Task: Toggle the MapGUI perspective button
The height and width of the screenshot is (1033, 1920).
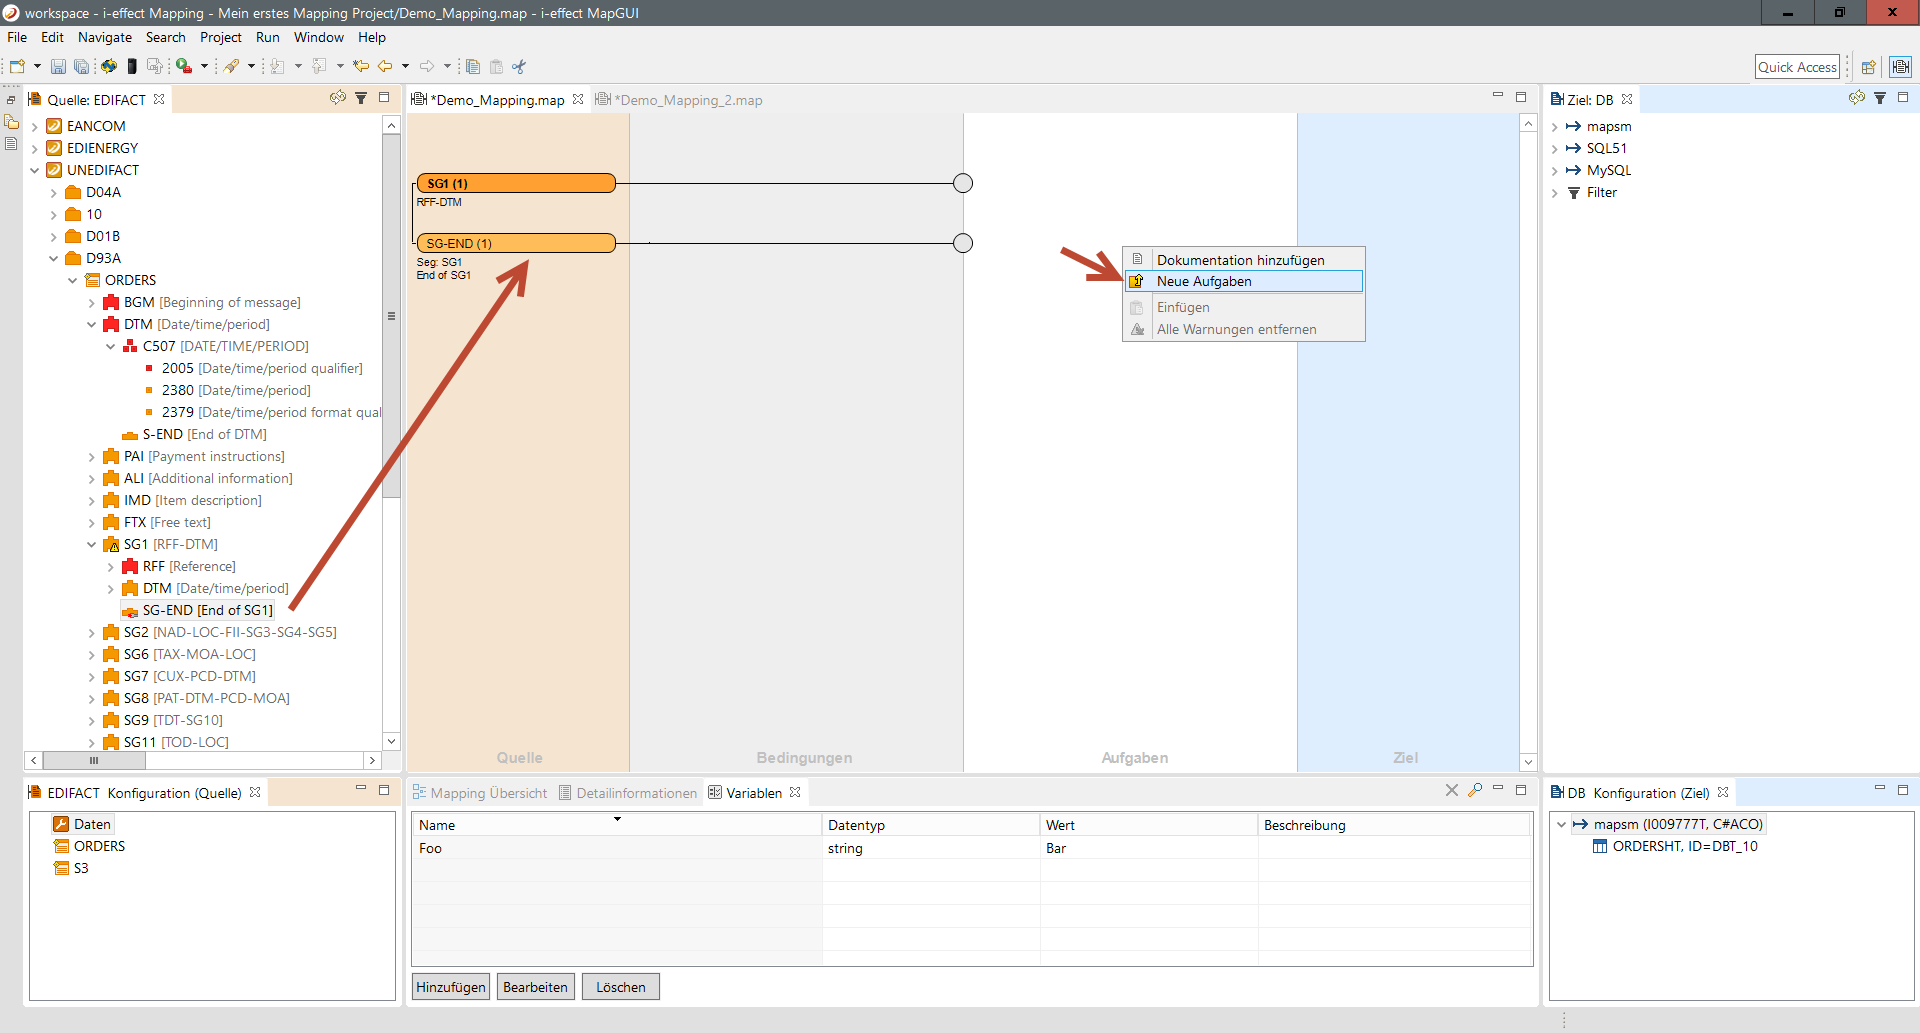Action: 1900,67
